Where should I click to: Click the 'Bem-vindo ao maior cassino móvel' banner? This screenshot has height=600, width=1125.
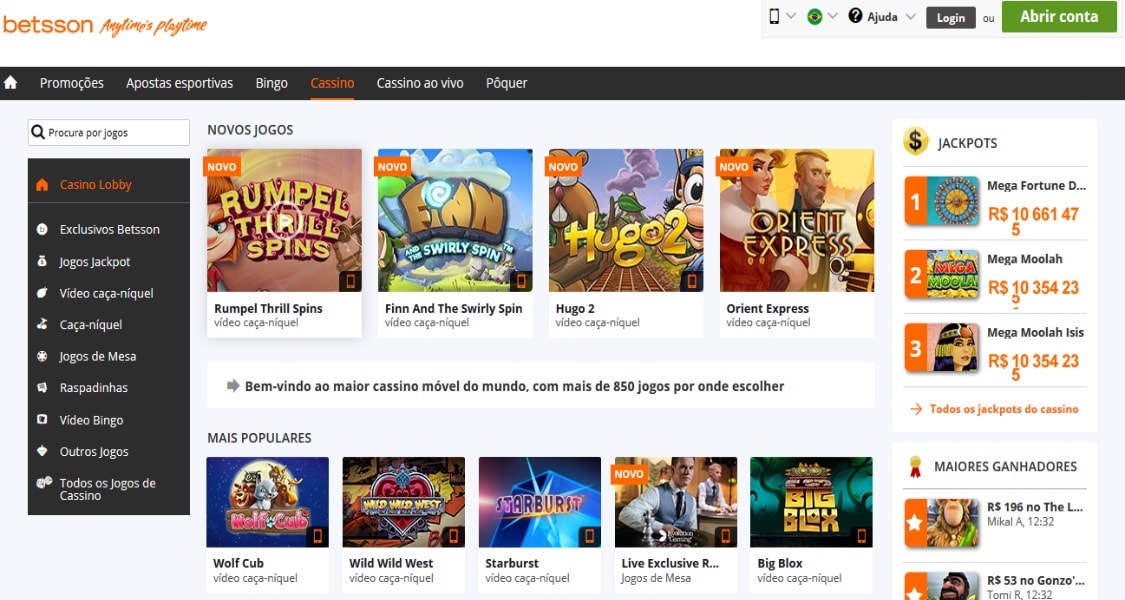point(540,385)
